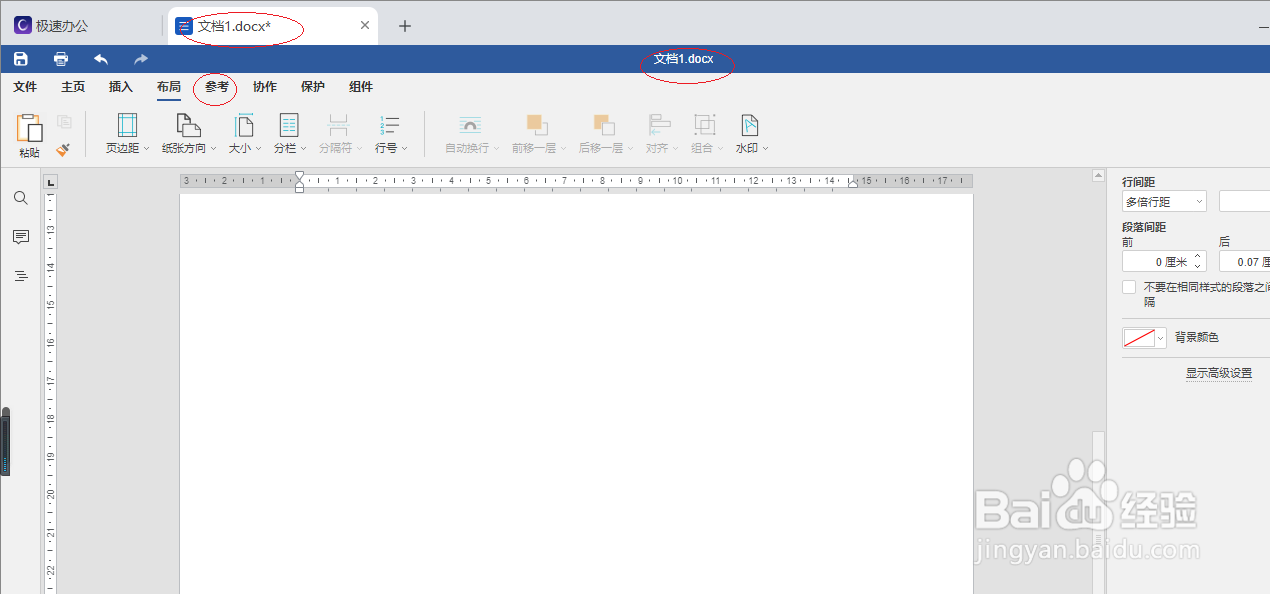Enable the 不要在相同样式的段落之间 checkbox
This screenshot has height=594, width=1270.
1129,288
